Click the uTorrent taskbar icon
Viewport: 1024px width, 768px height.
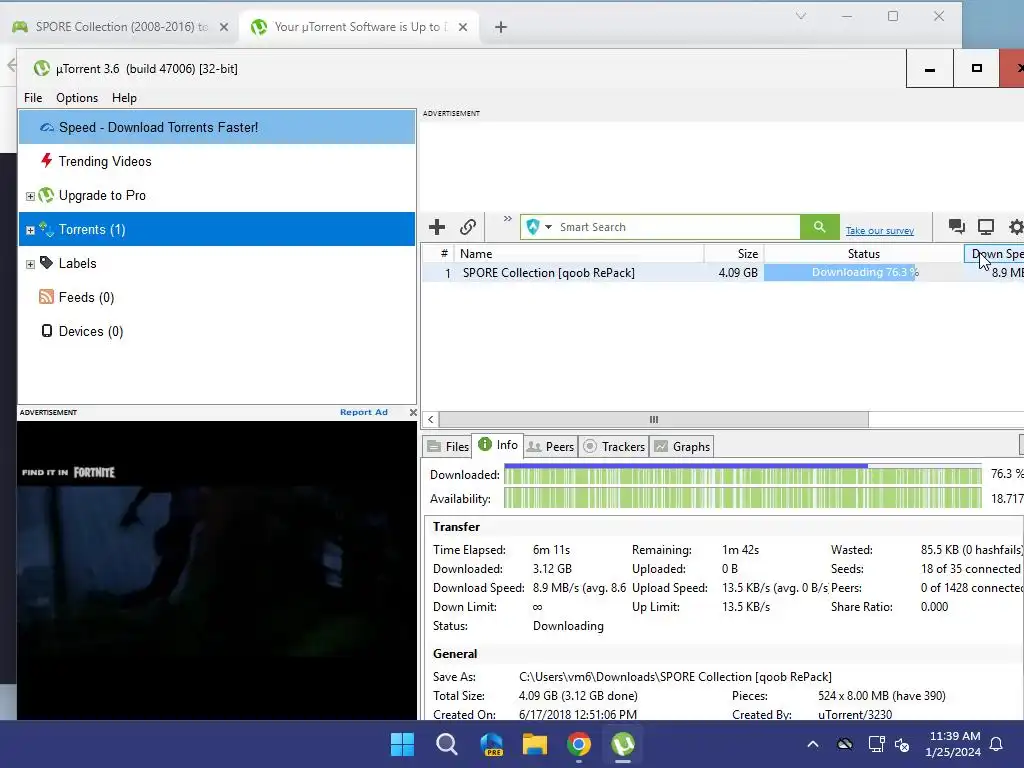pos(623,744)
